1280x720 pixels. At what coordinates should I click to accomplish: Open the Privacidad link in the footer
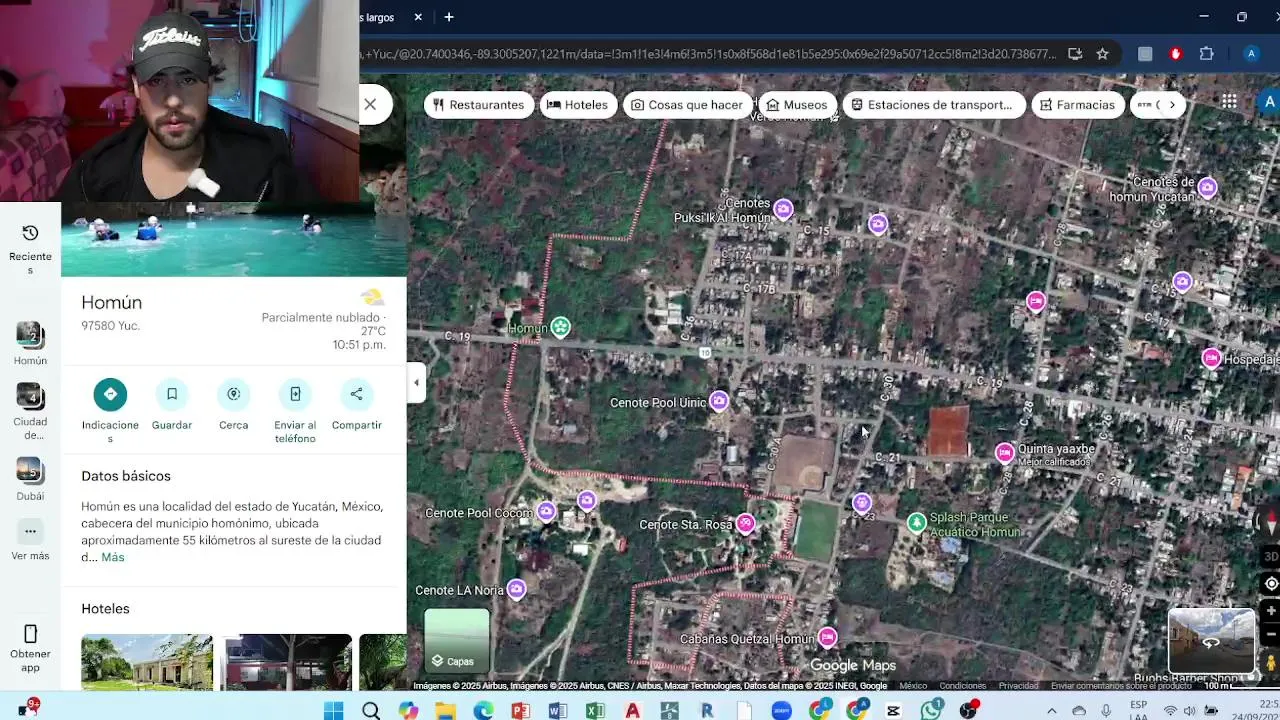click(x=1018, y=686)
